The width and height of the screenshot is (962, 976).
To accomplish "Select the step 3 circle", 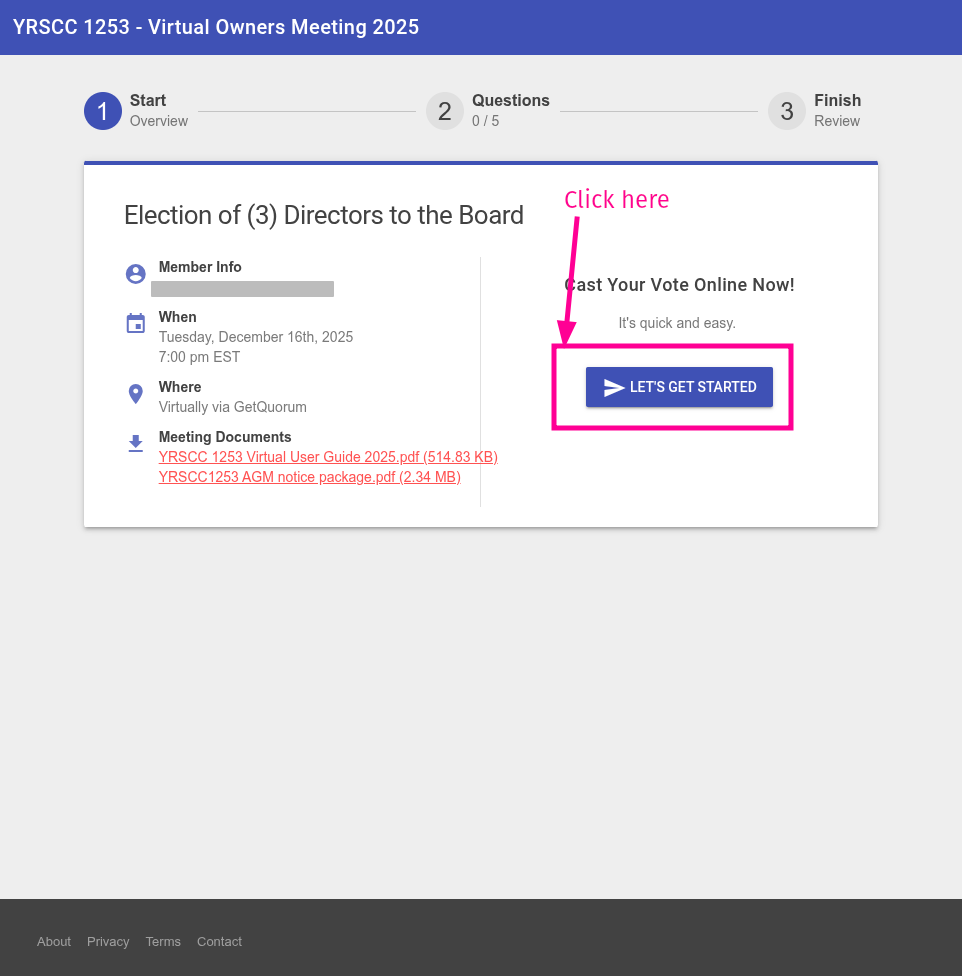I will click(x=786, y=111).
